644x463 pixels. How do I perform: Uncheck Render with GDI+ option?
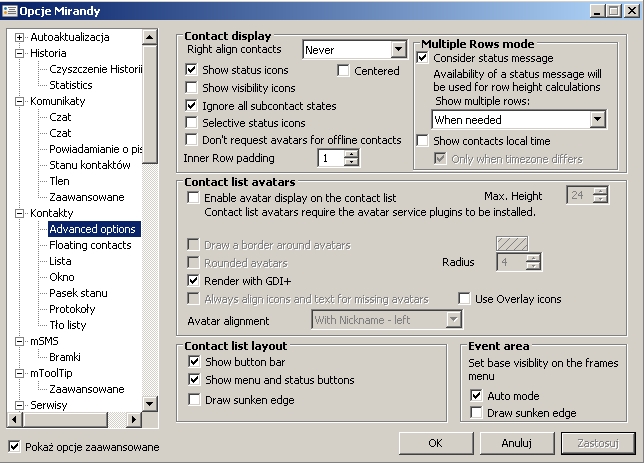(x=193, y=280)
